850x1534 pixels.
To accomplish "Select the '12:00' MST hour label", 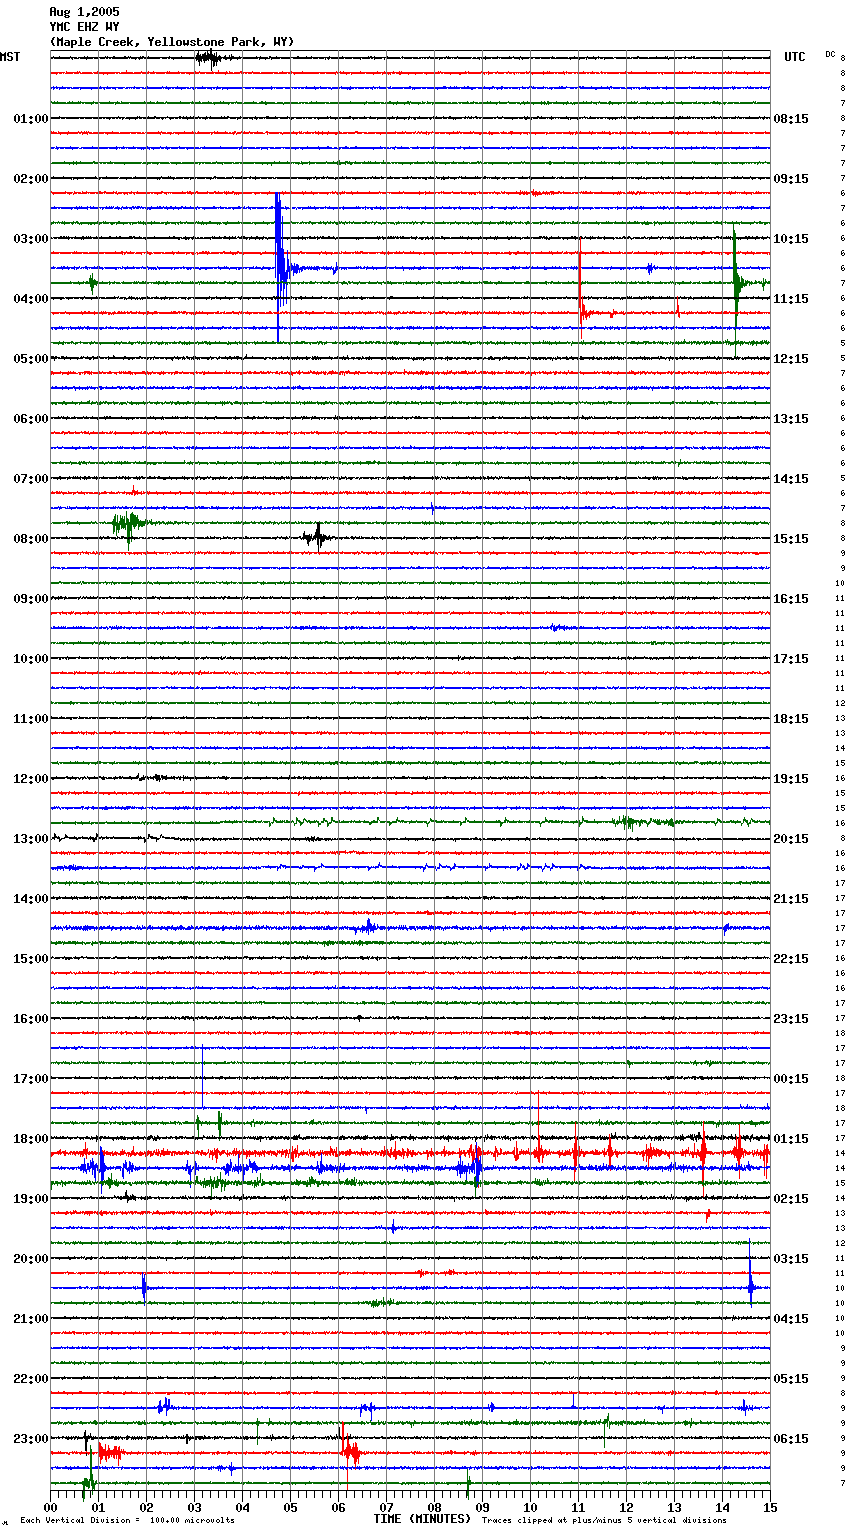I will pyautogui.click(x=31, y=779).
